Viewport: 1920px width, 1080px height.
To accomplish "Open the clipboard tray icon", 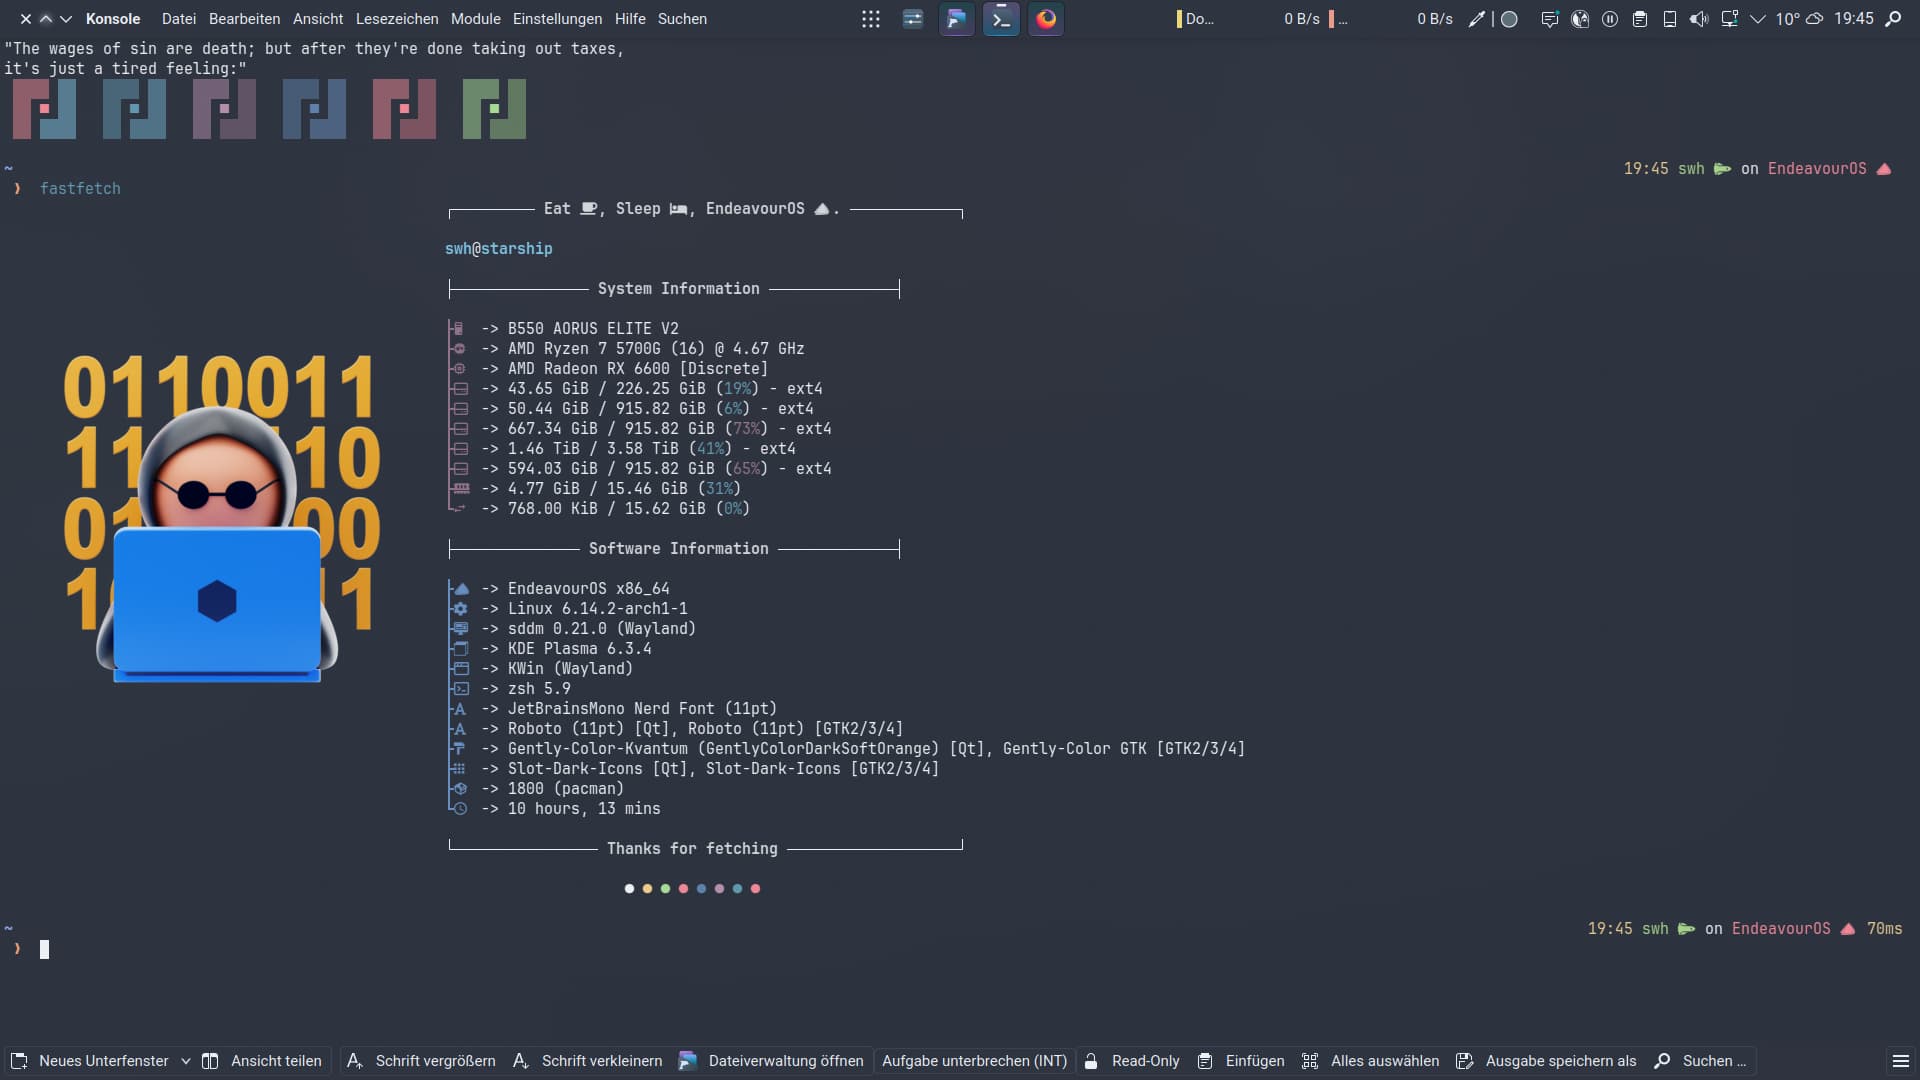I will click(x=1640, y=19).
